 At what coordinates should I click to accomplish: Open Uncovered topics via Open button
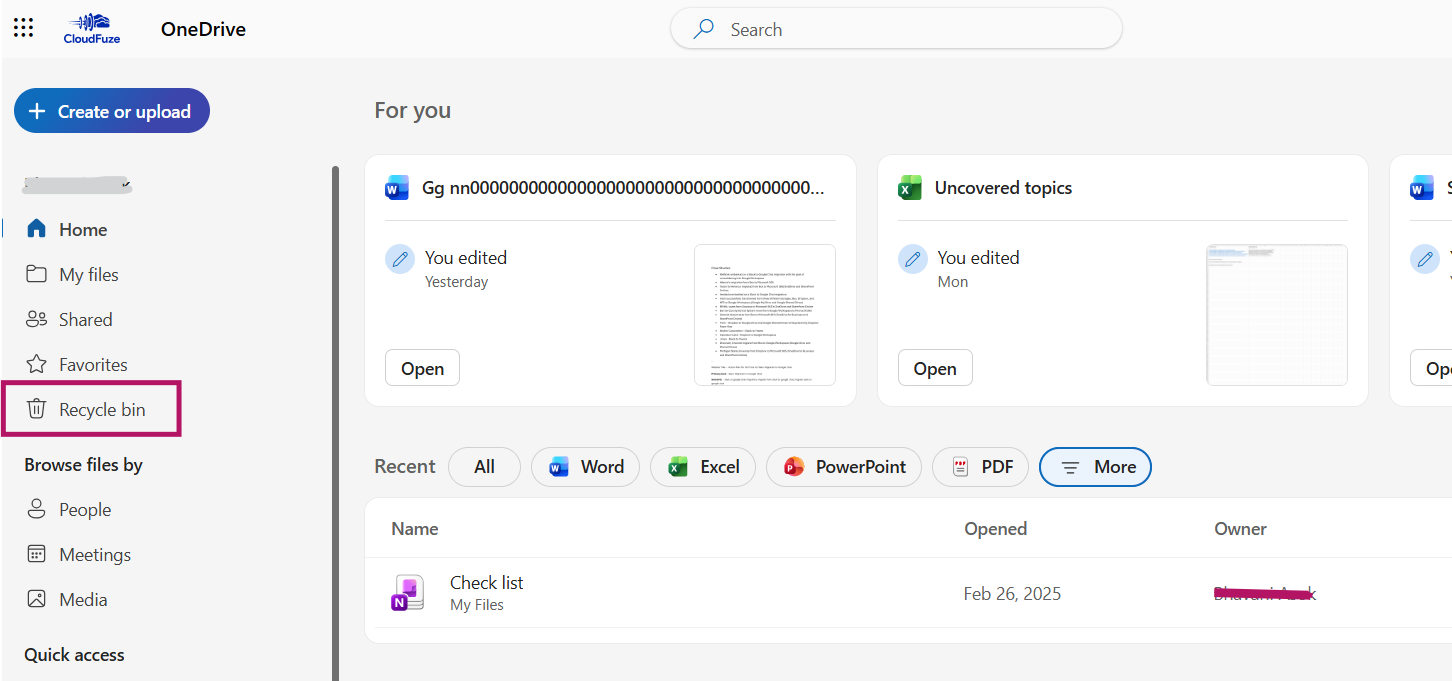coord(935,368)
